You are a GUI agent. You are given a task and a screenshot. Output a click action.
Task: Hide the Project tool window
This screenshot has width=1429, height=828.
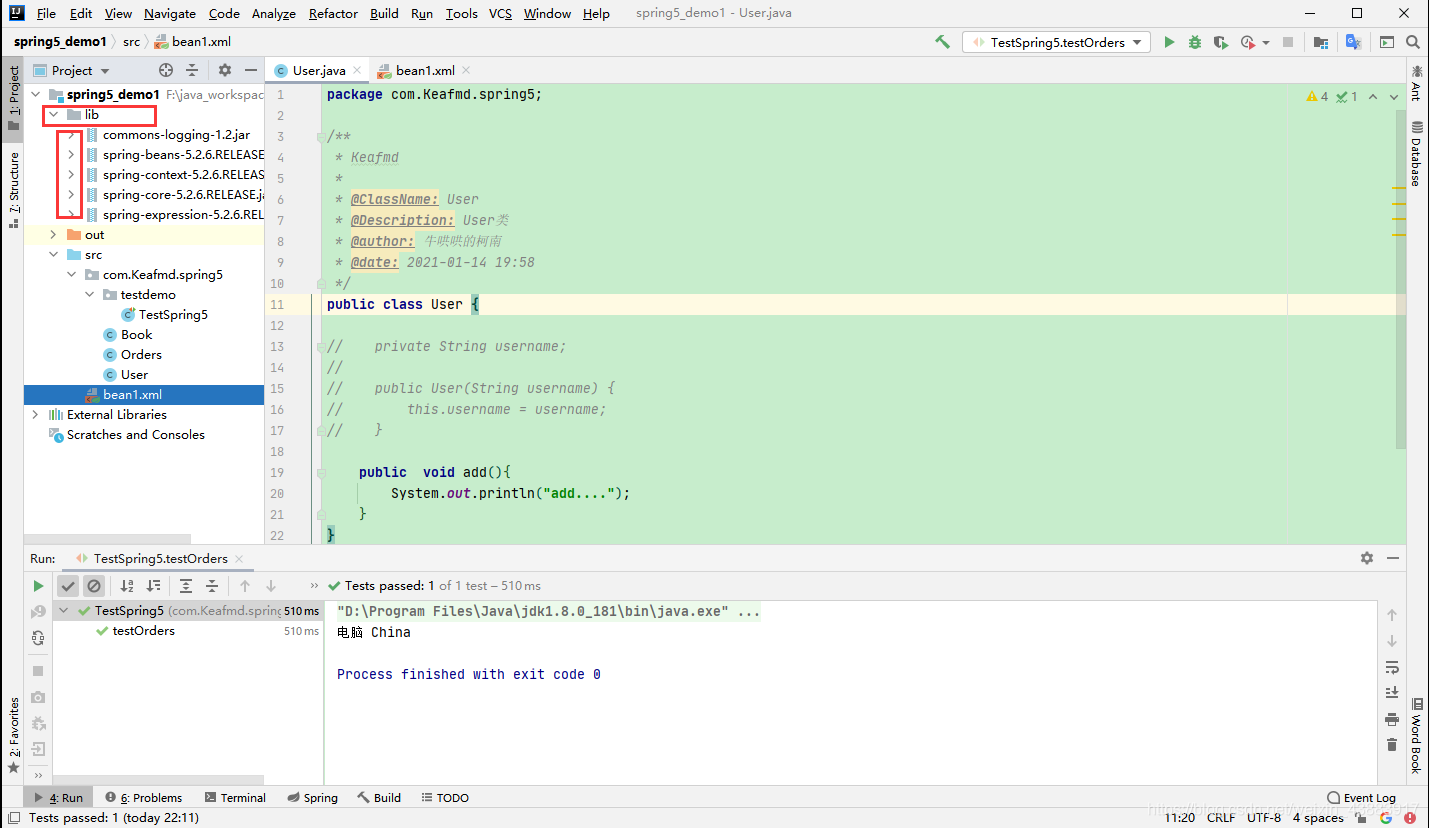(x=250, y=70)
